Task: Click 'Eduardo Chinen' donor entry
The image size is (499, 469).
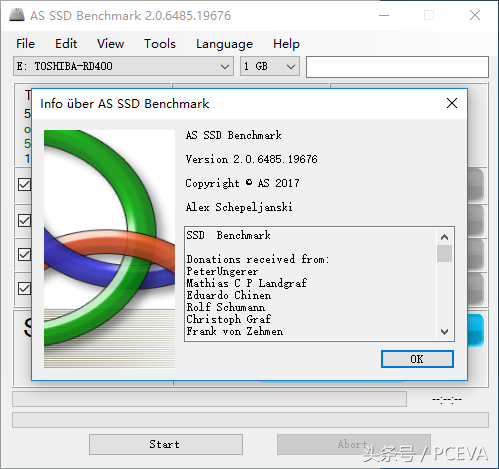Action: coord(229,295)
